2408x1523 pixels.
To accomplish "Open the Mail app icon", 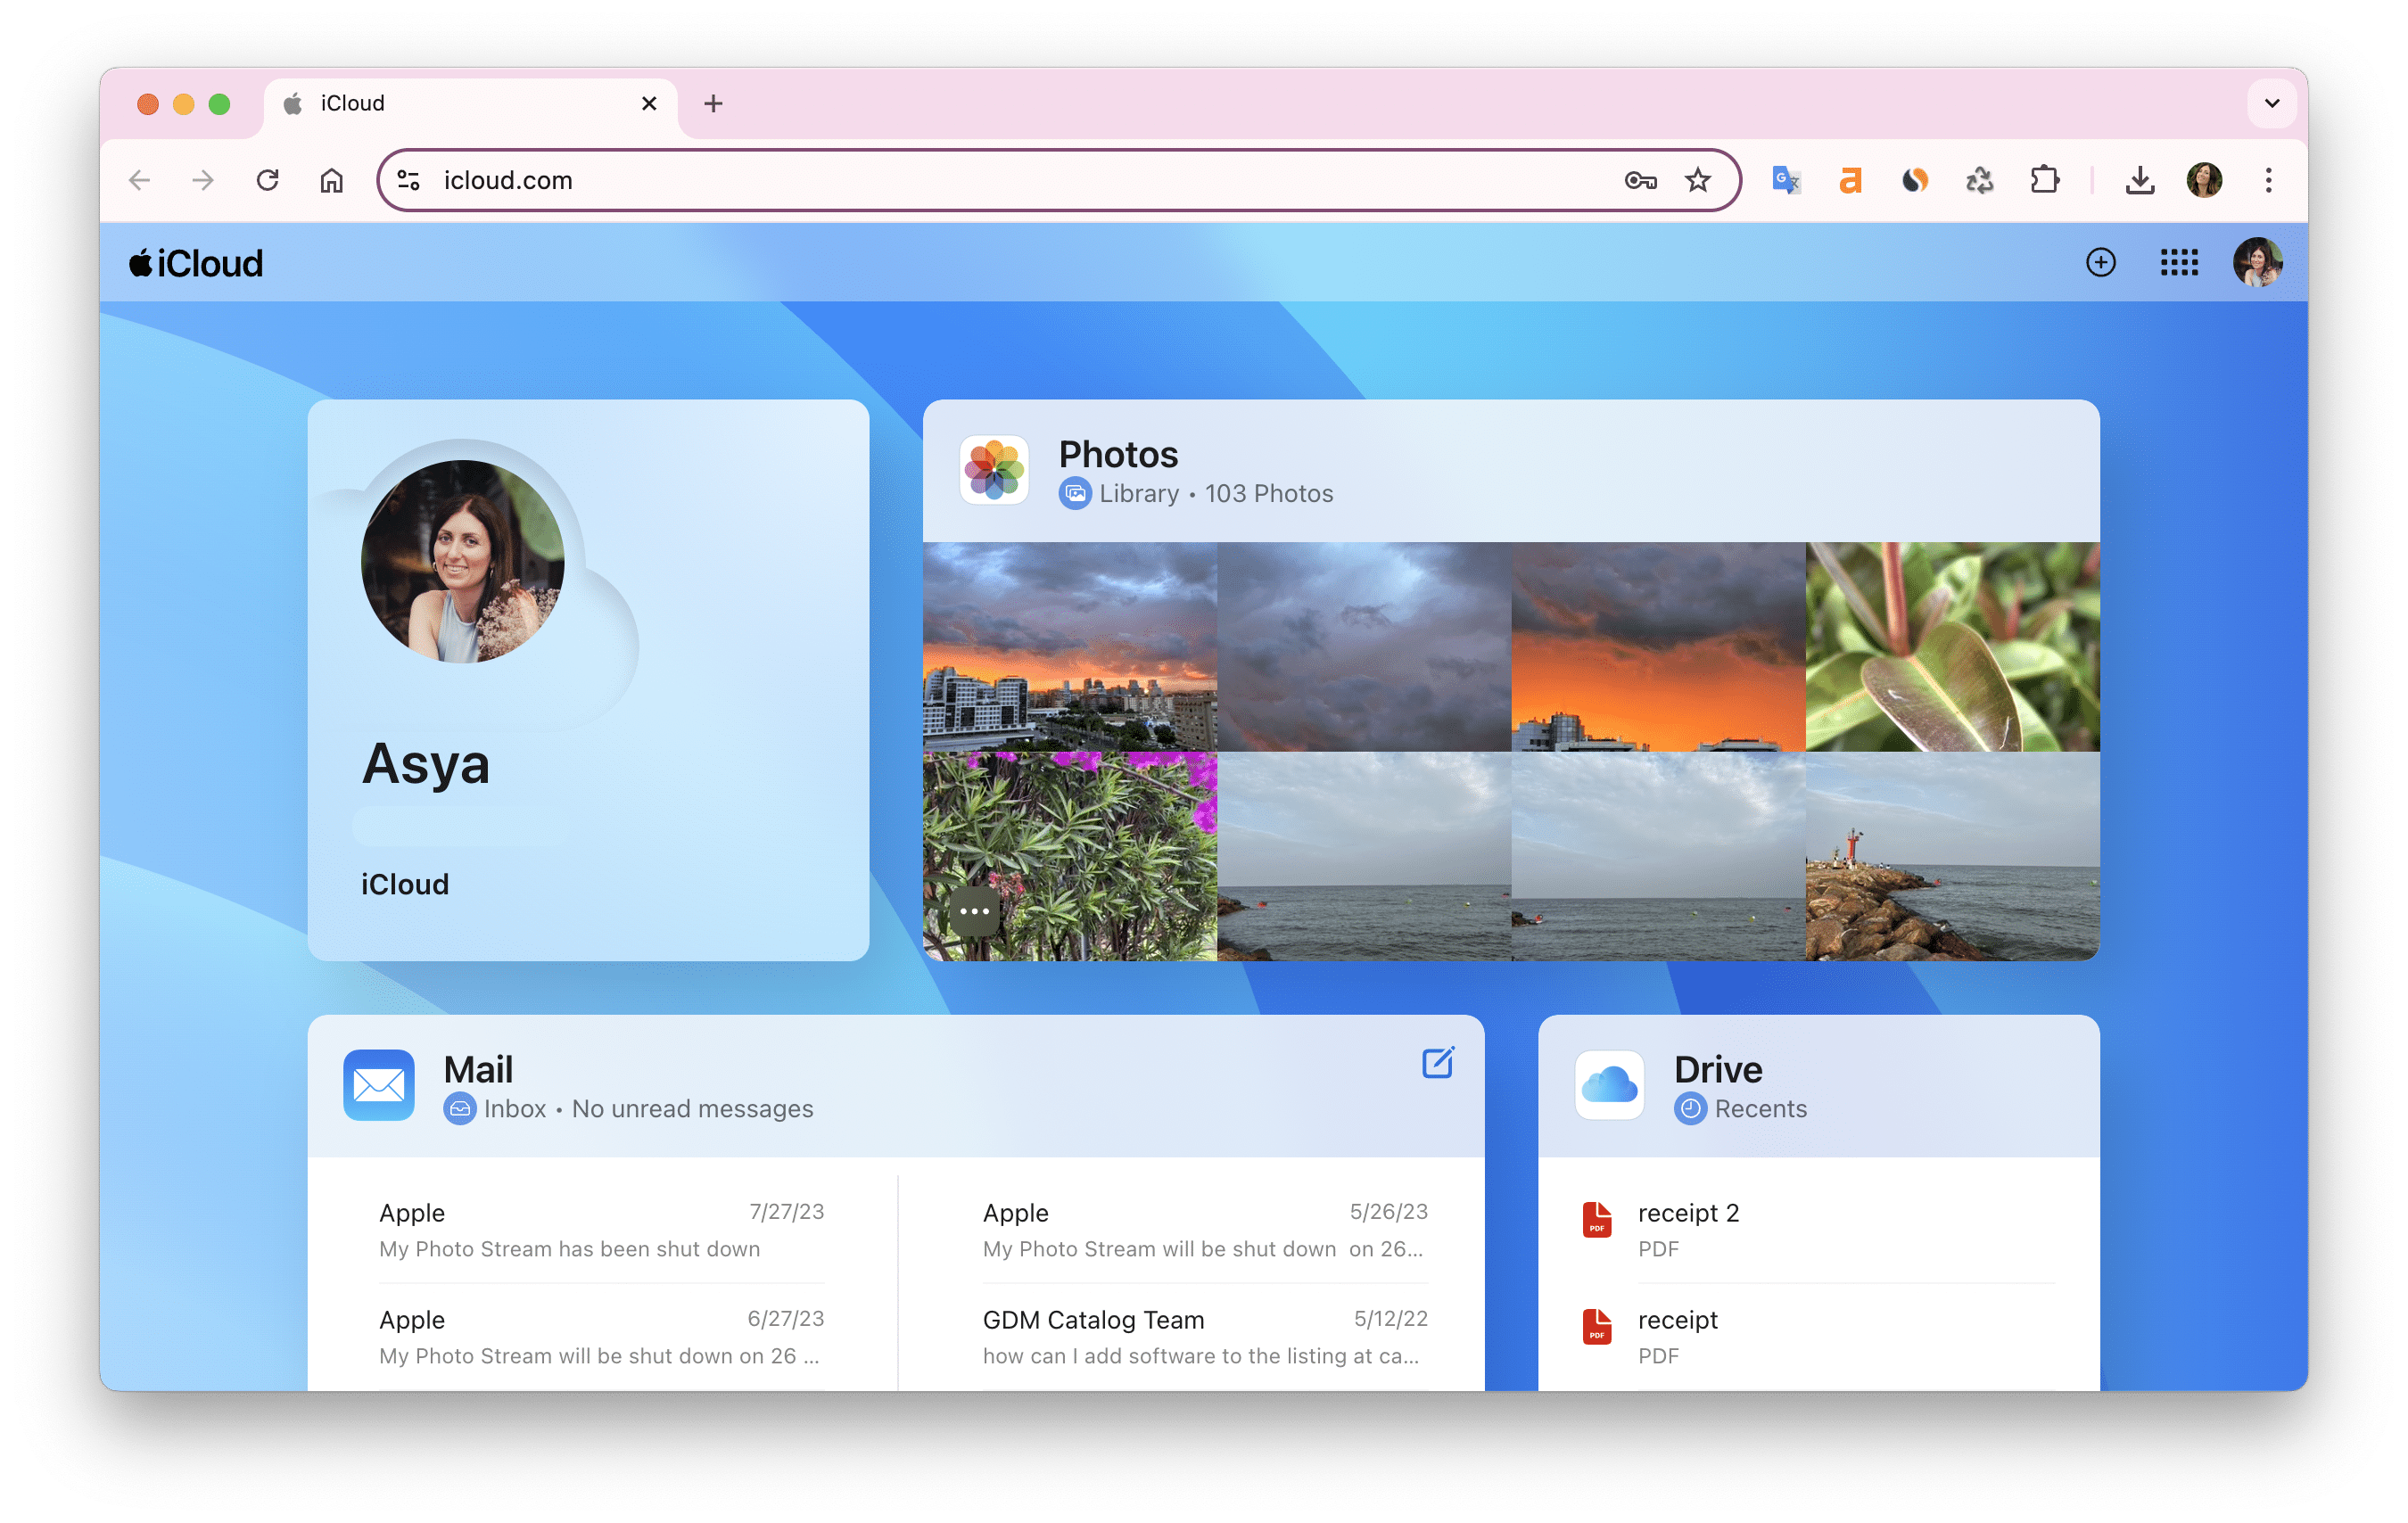I will click(x=378, y=1085).
